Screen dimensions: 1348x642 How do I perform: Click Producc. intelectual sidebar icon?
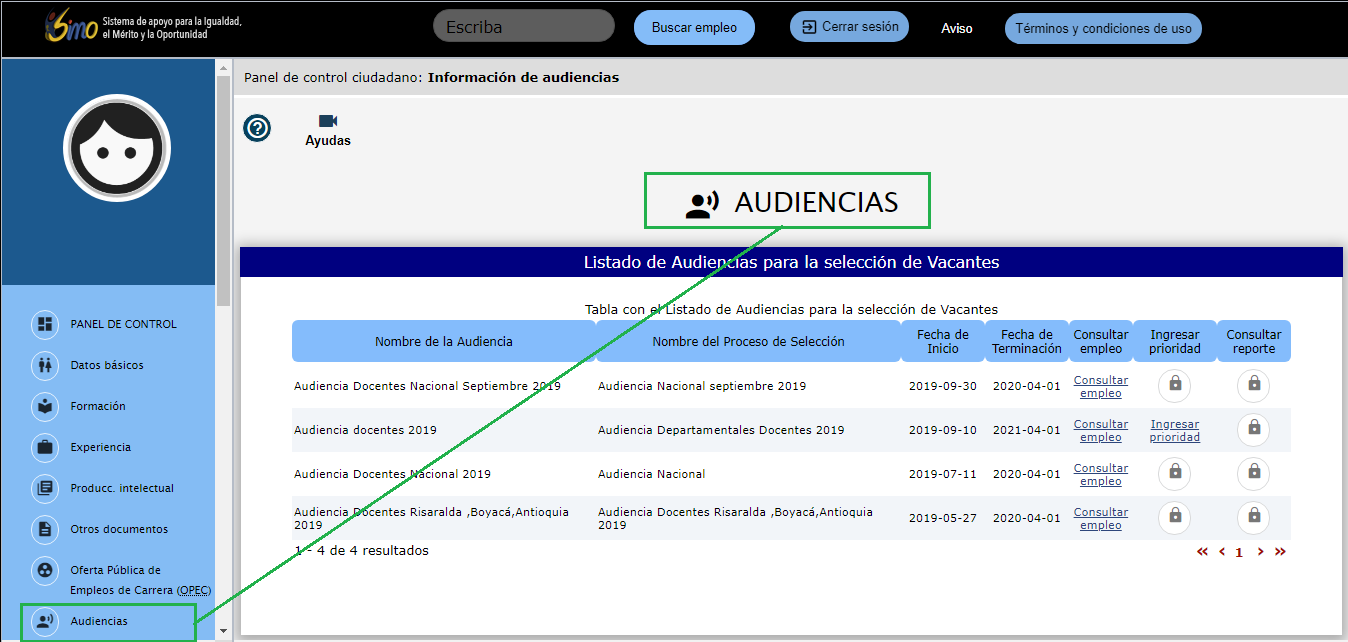45,488
